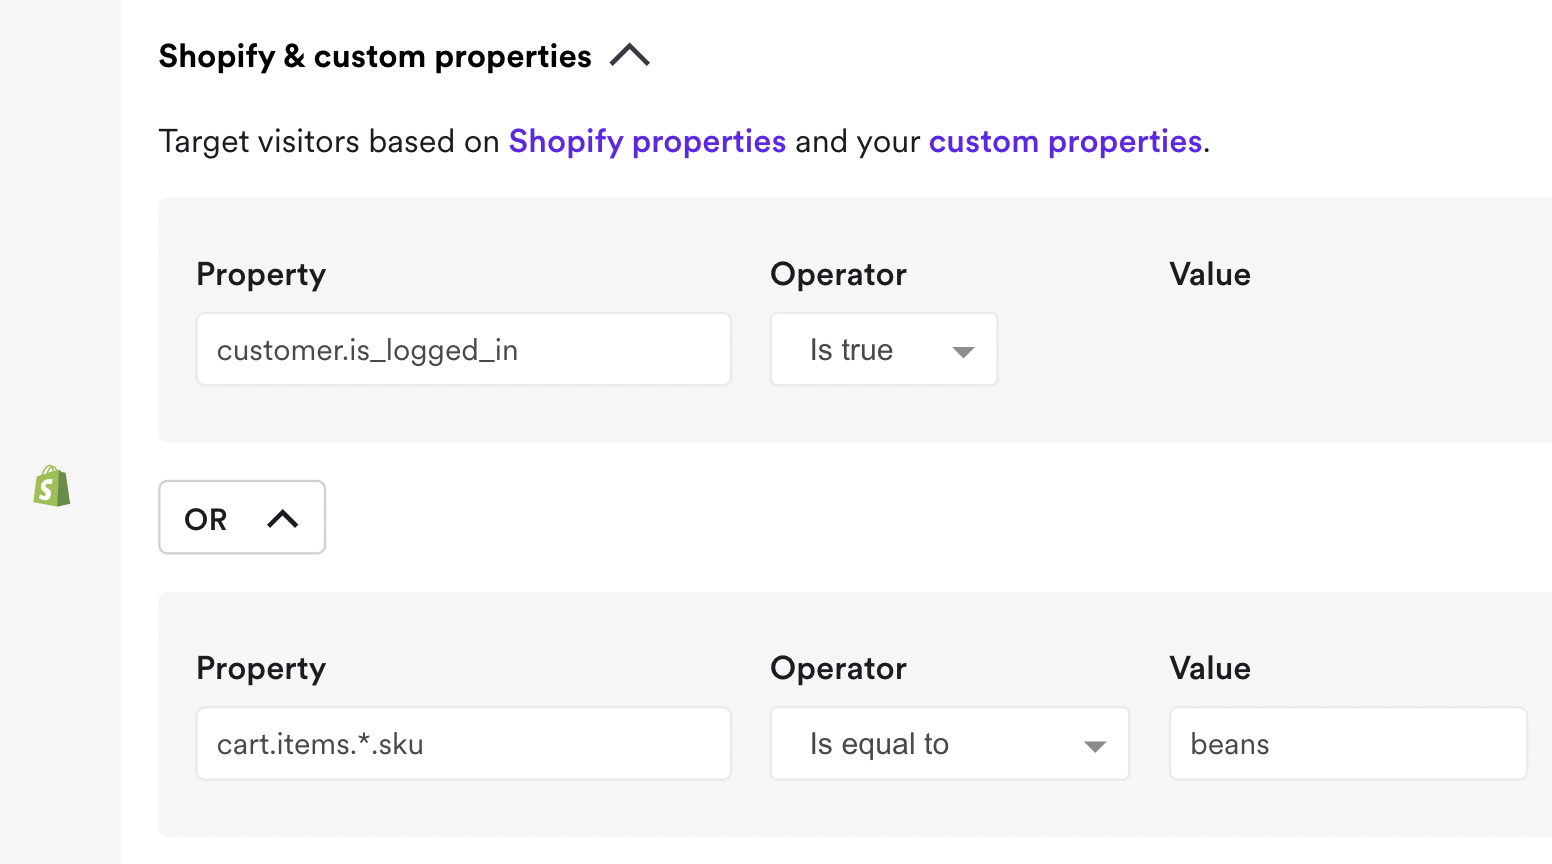1552x864 pixels.
Task: Click the caret arrow inside "Is true" dropdown
Action: click(963, 351)
